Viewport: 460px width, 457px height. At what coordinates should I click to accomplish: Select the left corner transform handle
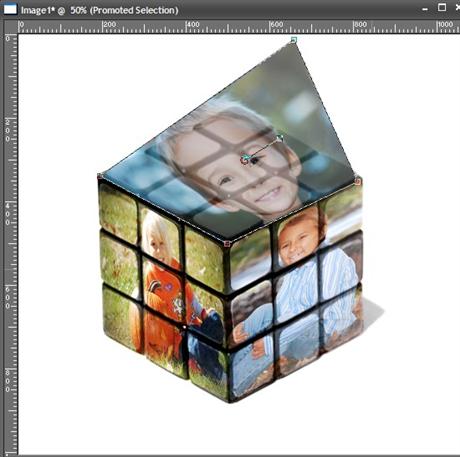tap(99, 176)
